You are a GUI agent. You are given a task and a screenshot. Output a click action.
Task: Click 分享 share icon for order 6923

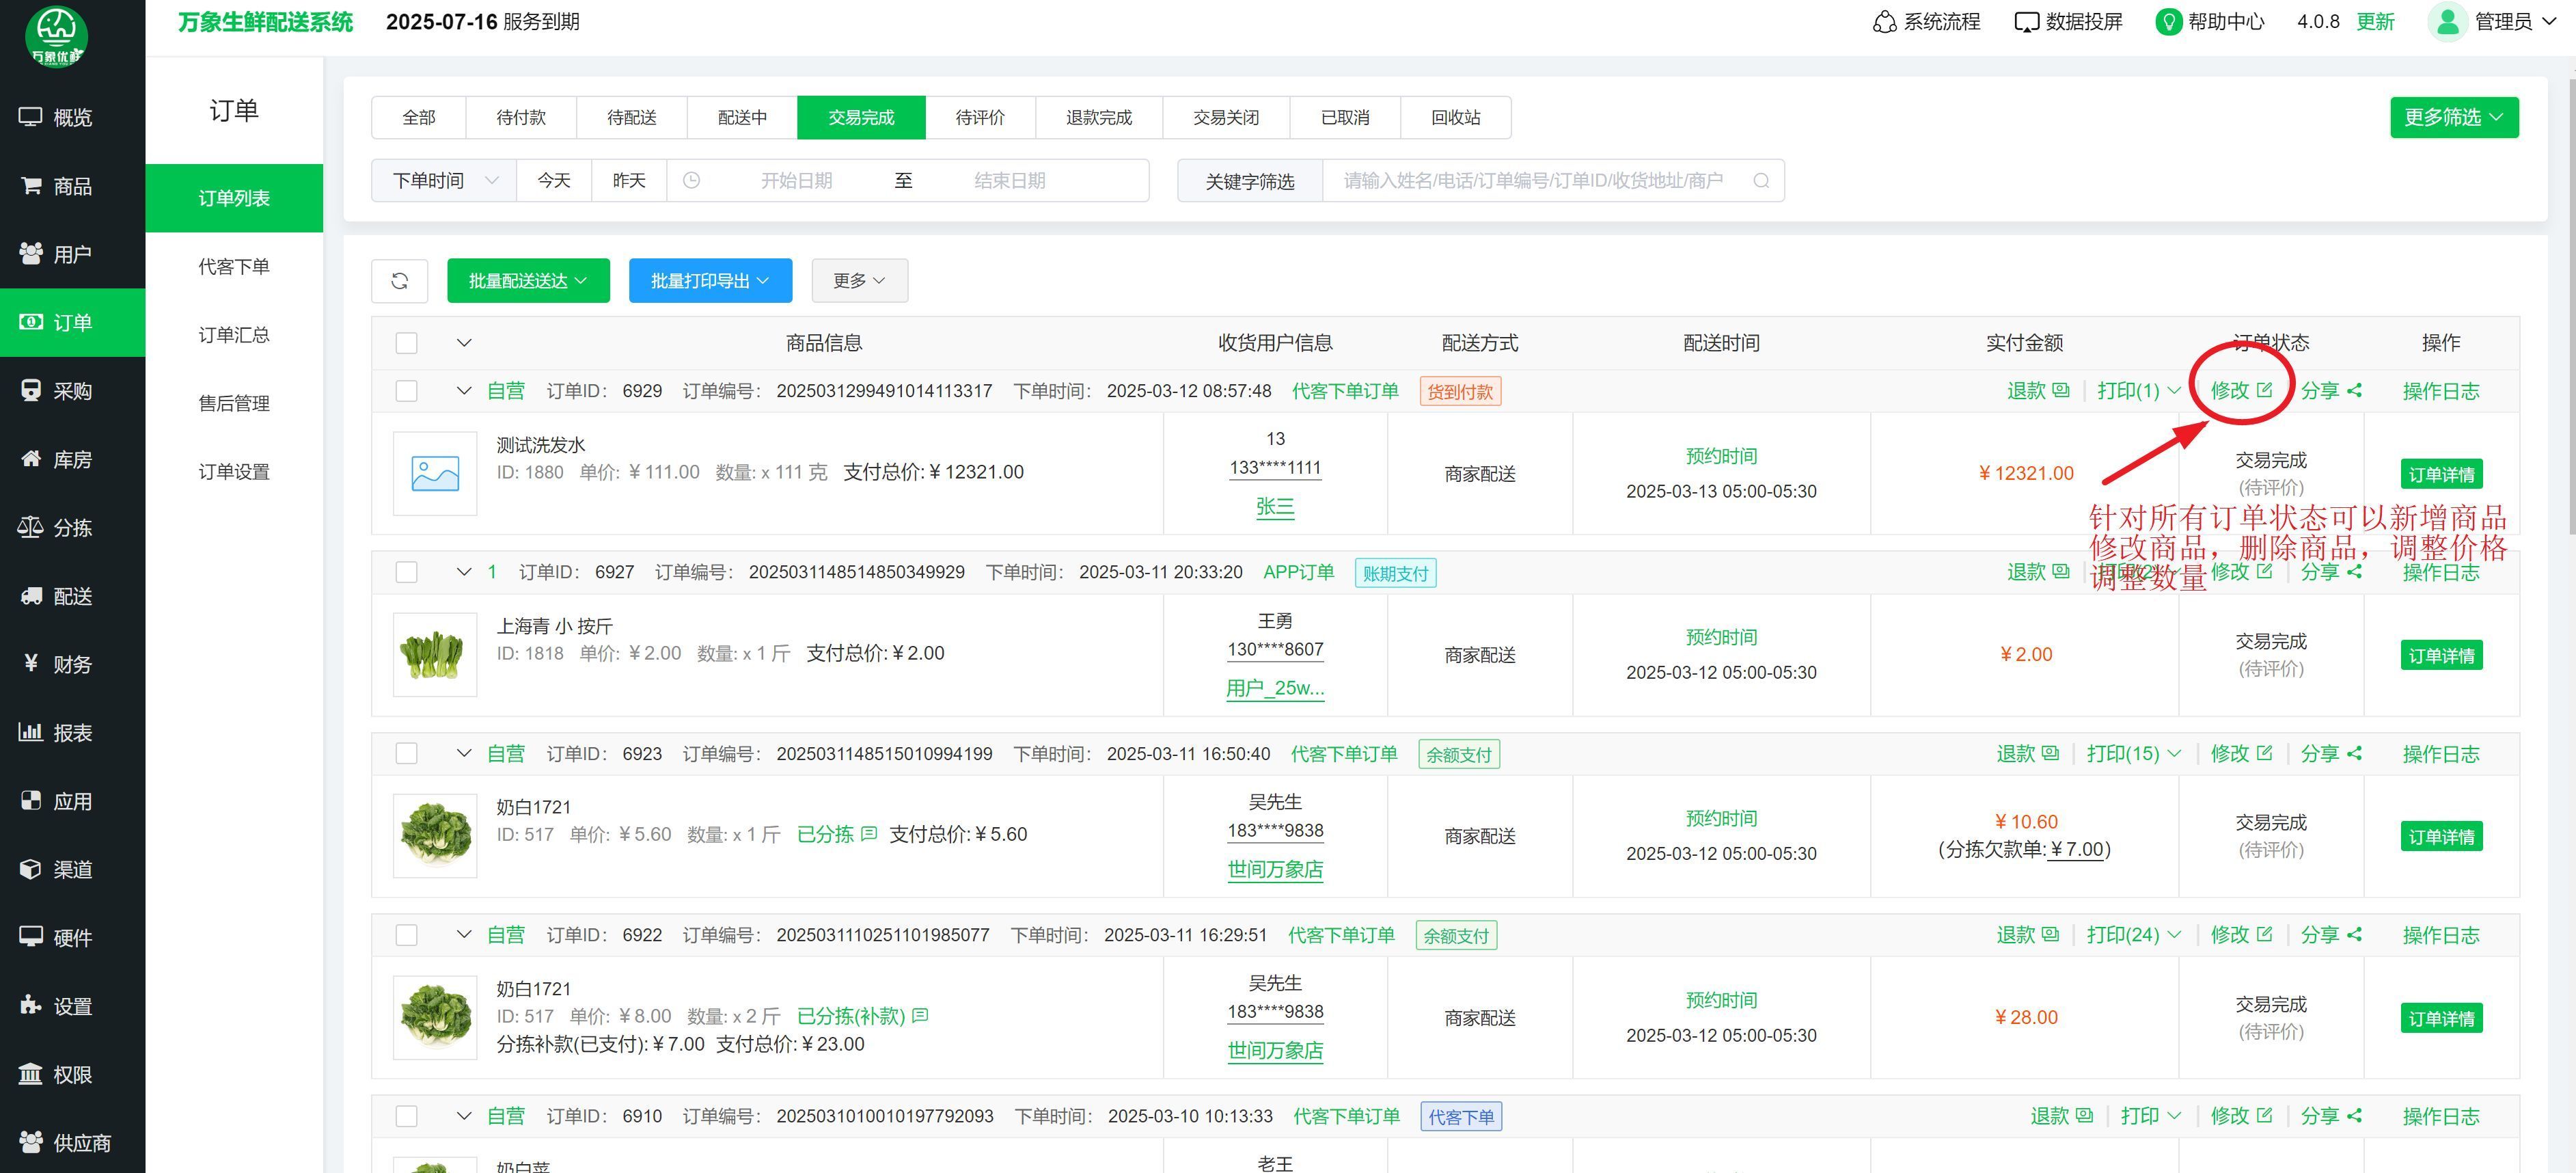click(x=2354, y=754)
